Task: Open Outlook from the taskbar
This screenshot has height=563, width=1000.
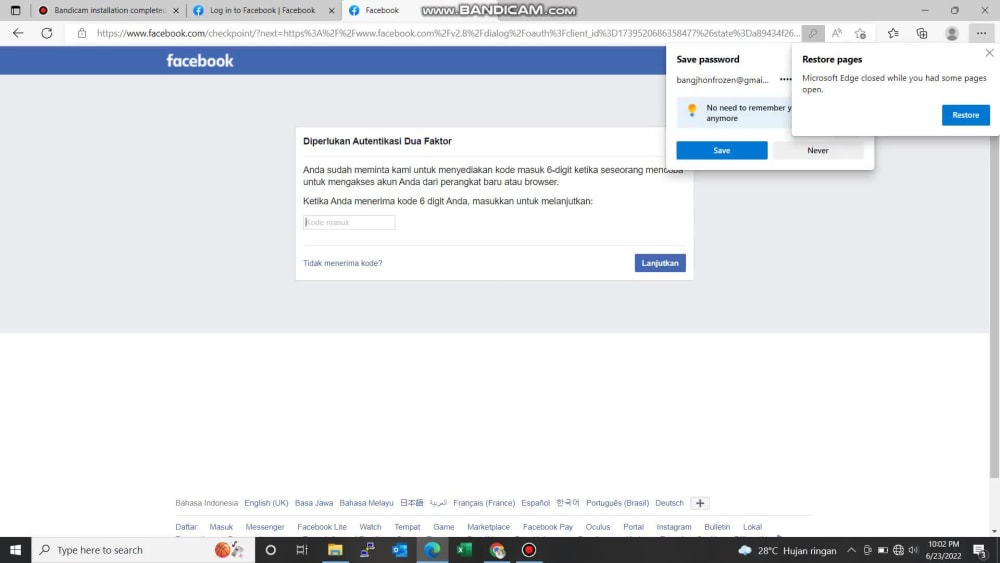Action: coord(400,550)
